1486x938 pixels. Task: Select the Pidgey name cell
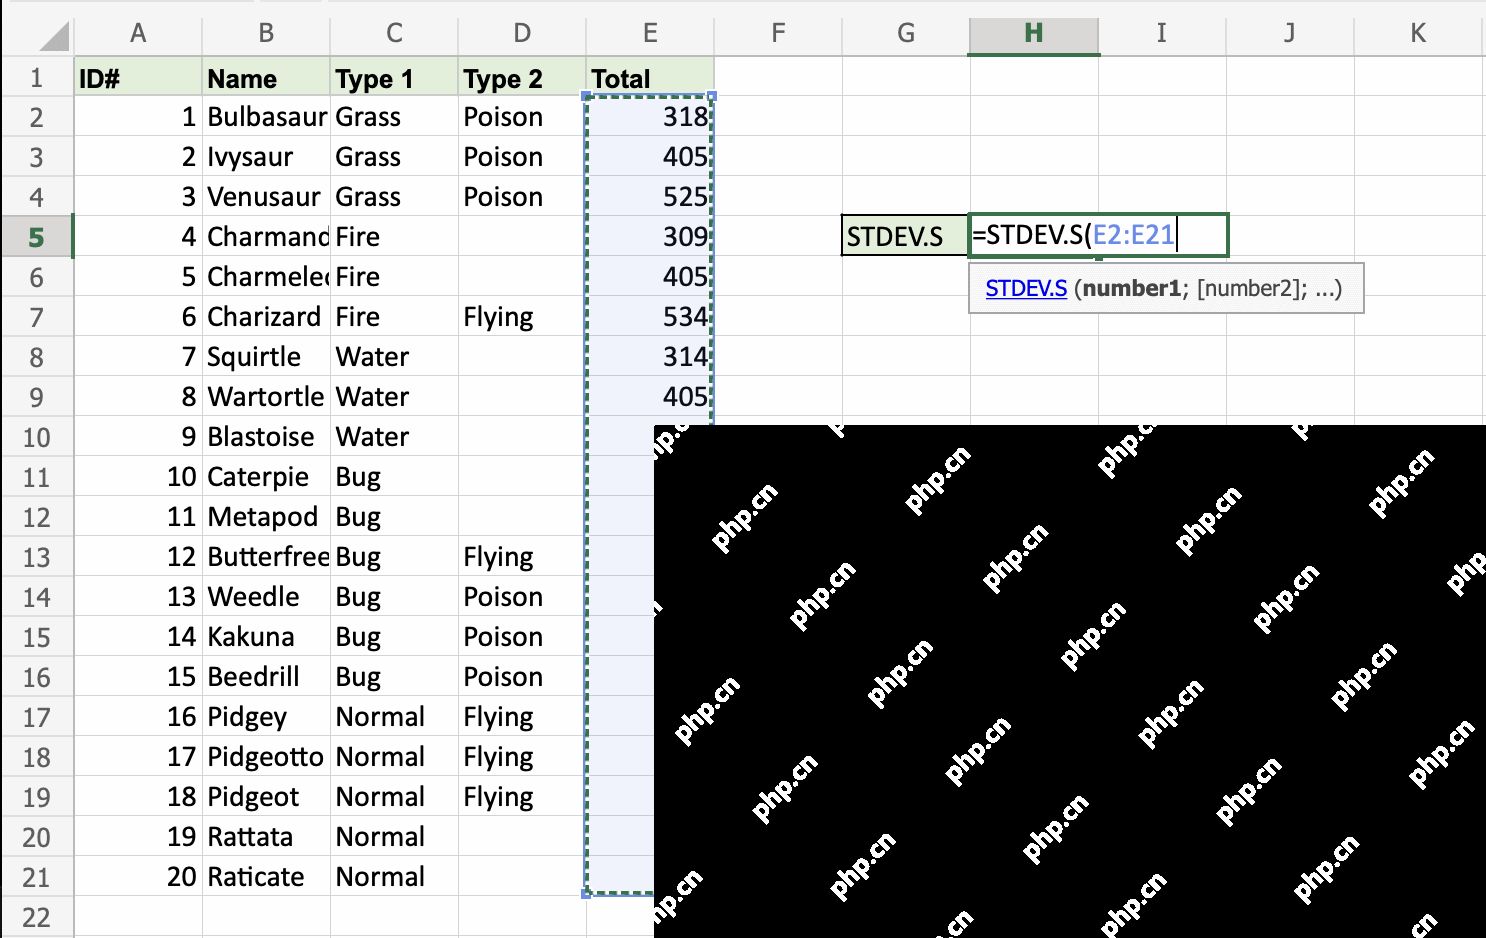click(266, 717)
